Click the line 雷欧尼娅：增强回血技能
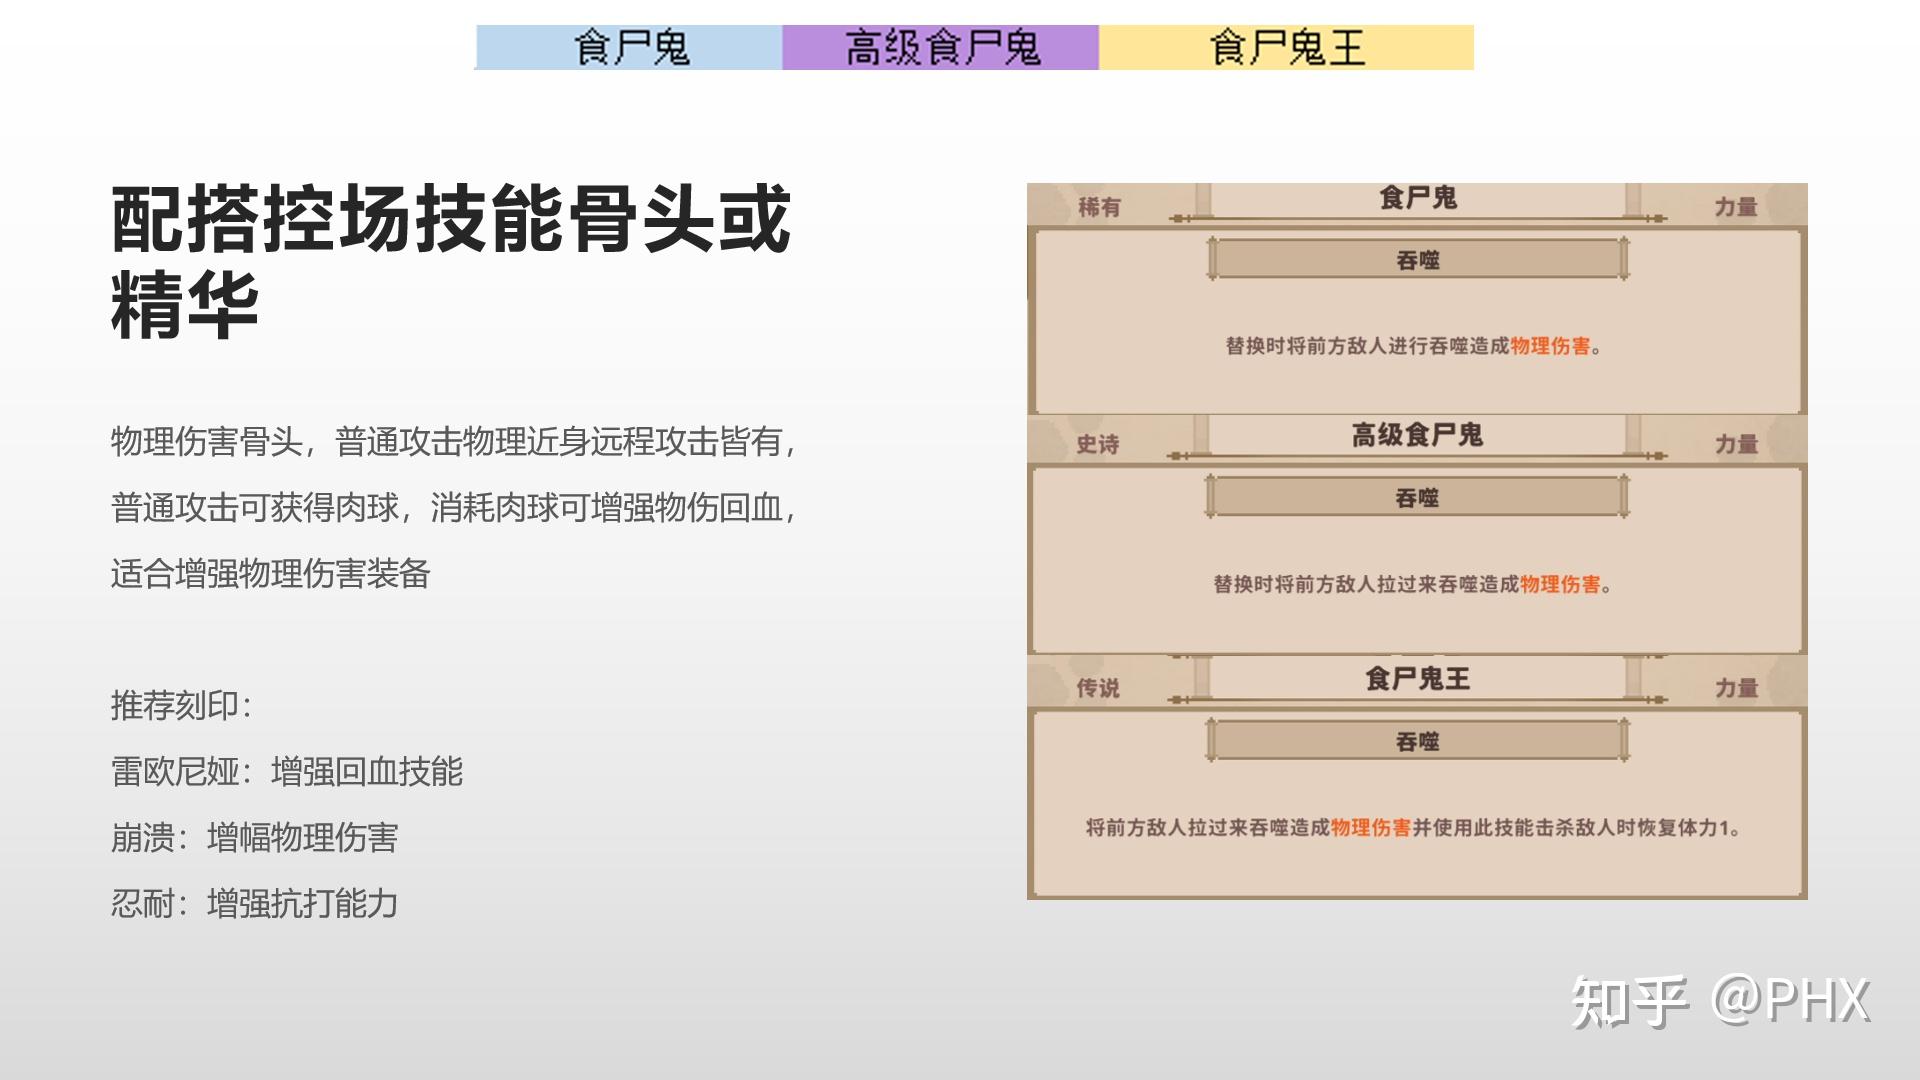The width and height of the screenshot is (1920, 1080). 286,772
